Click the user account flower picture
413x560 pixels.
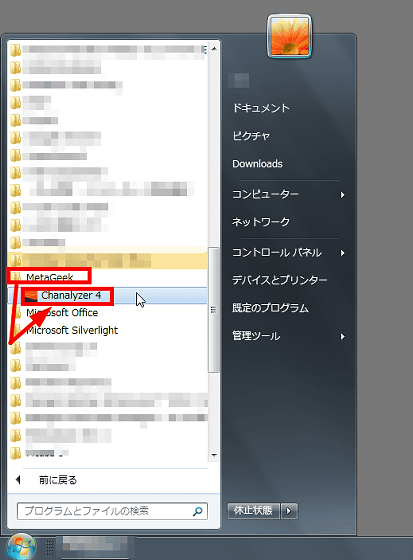289,36
